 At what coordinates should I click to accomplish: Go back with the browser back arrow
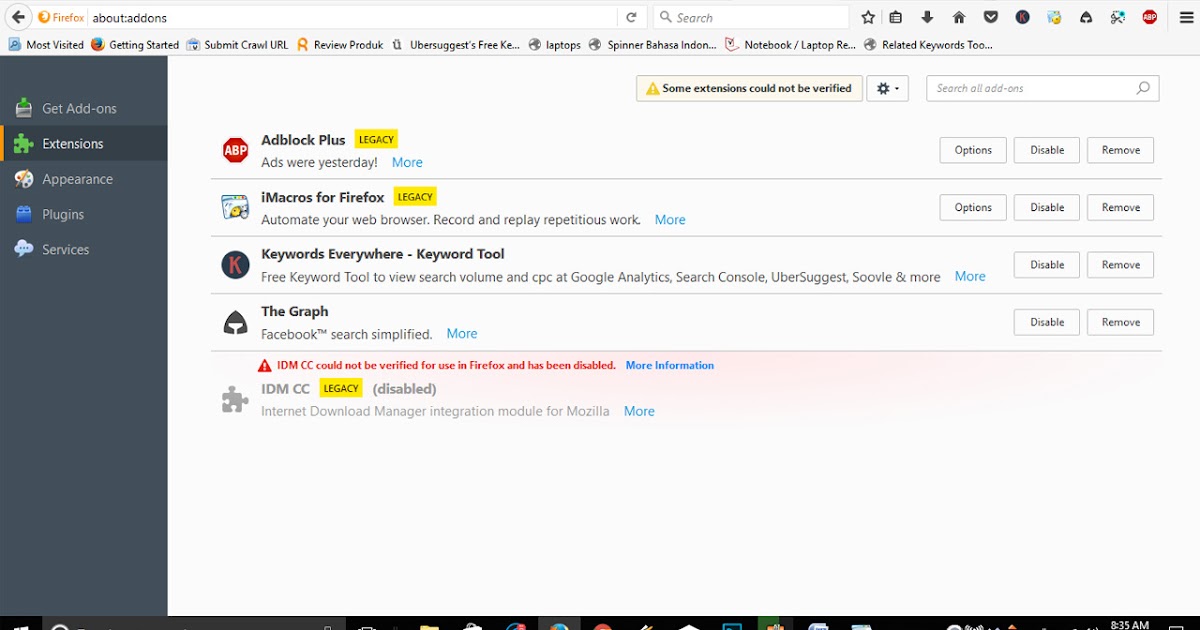pyautogui.click(x=18, y=17)
